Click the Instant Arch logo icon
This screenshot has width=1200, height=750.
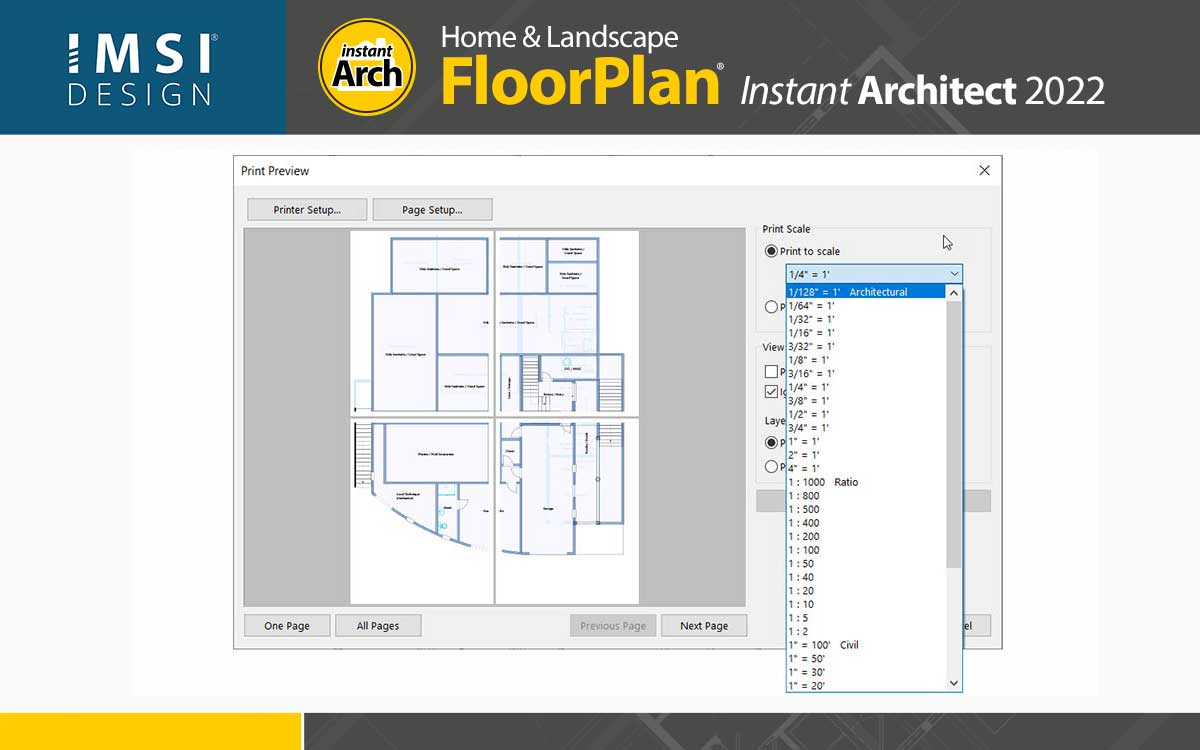click(x=367, y=67)
